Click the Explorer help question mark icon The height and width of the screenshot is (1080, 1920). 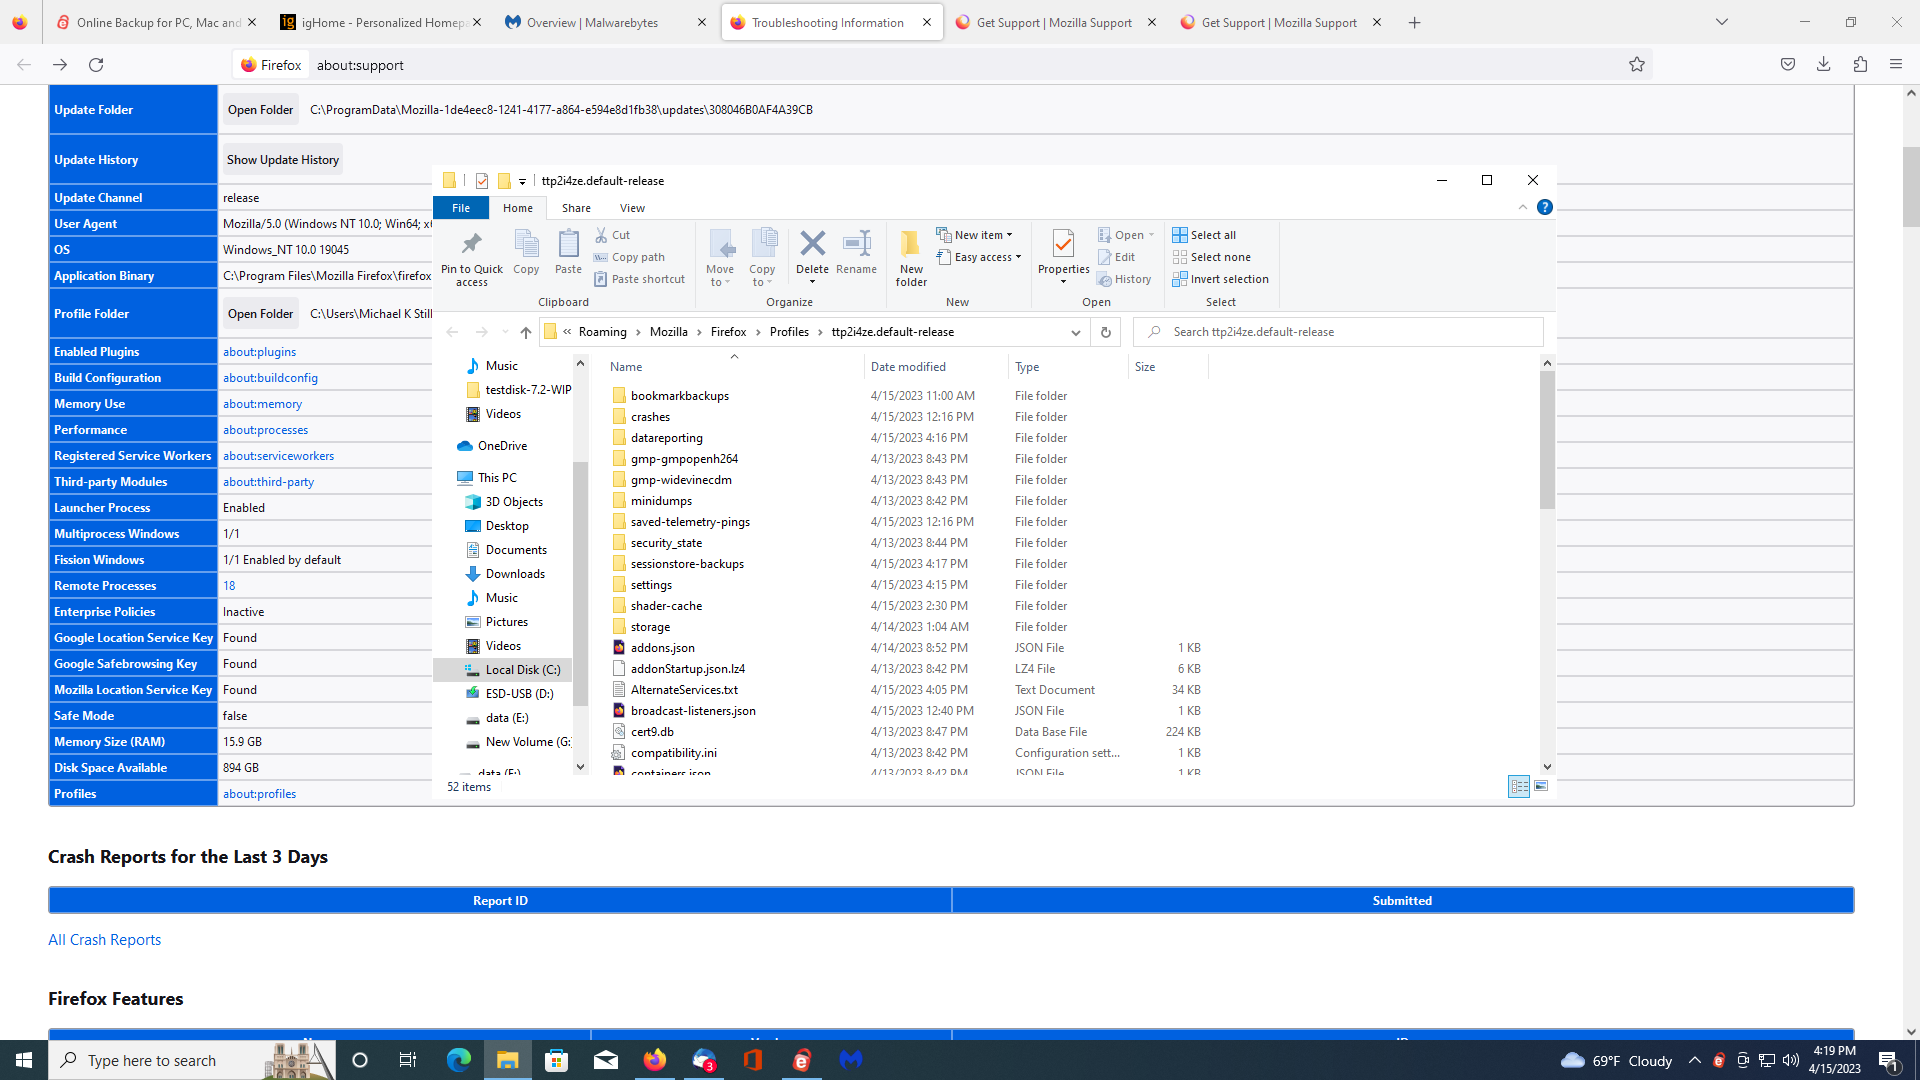click(1544, 208)
